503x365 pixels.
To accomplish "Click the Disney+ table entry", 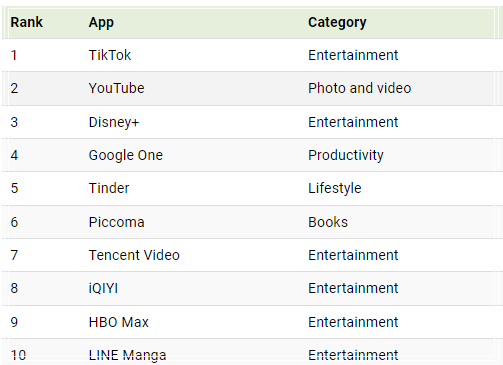I will [x=114, y=122].
